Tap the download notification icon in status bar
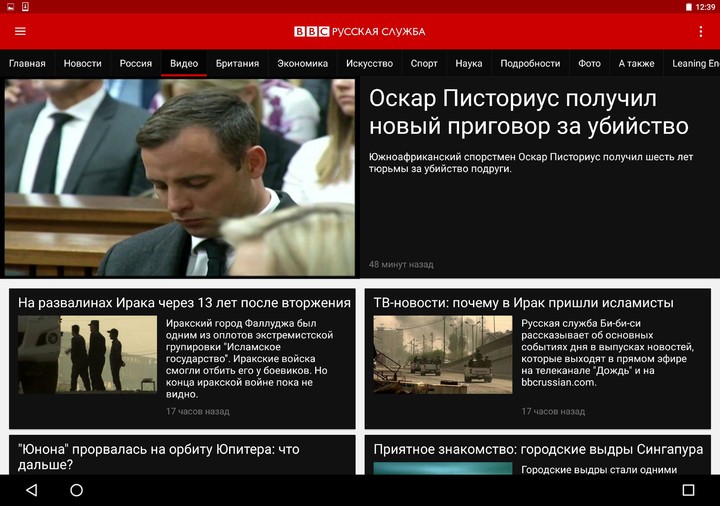 point(25,6)
